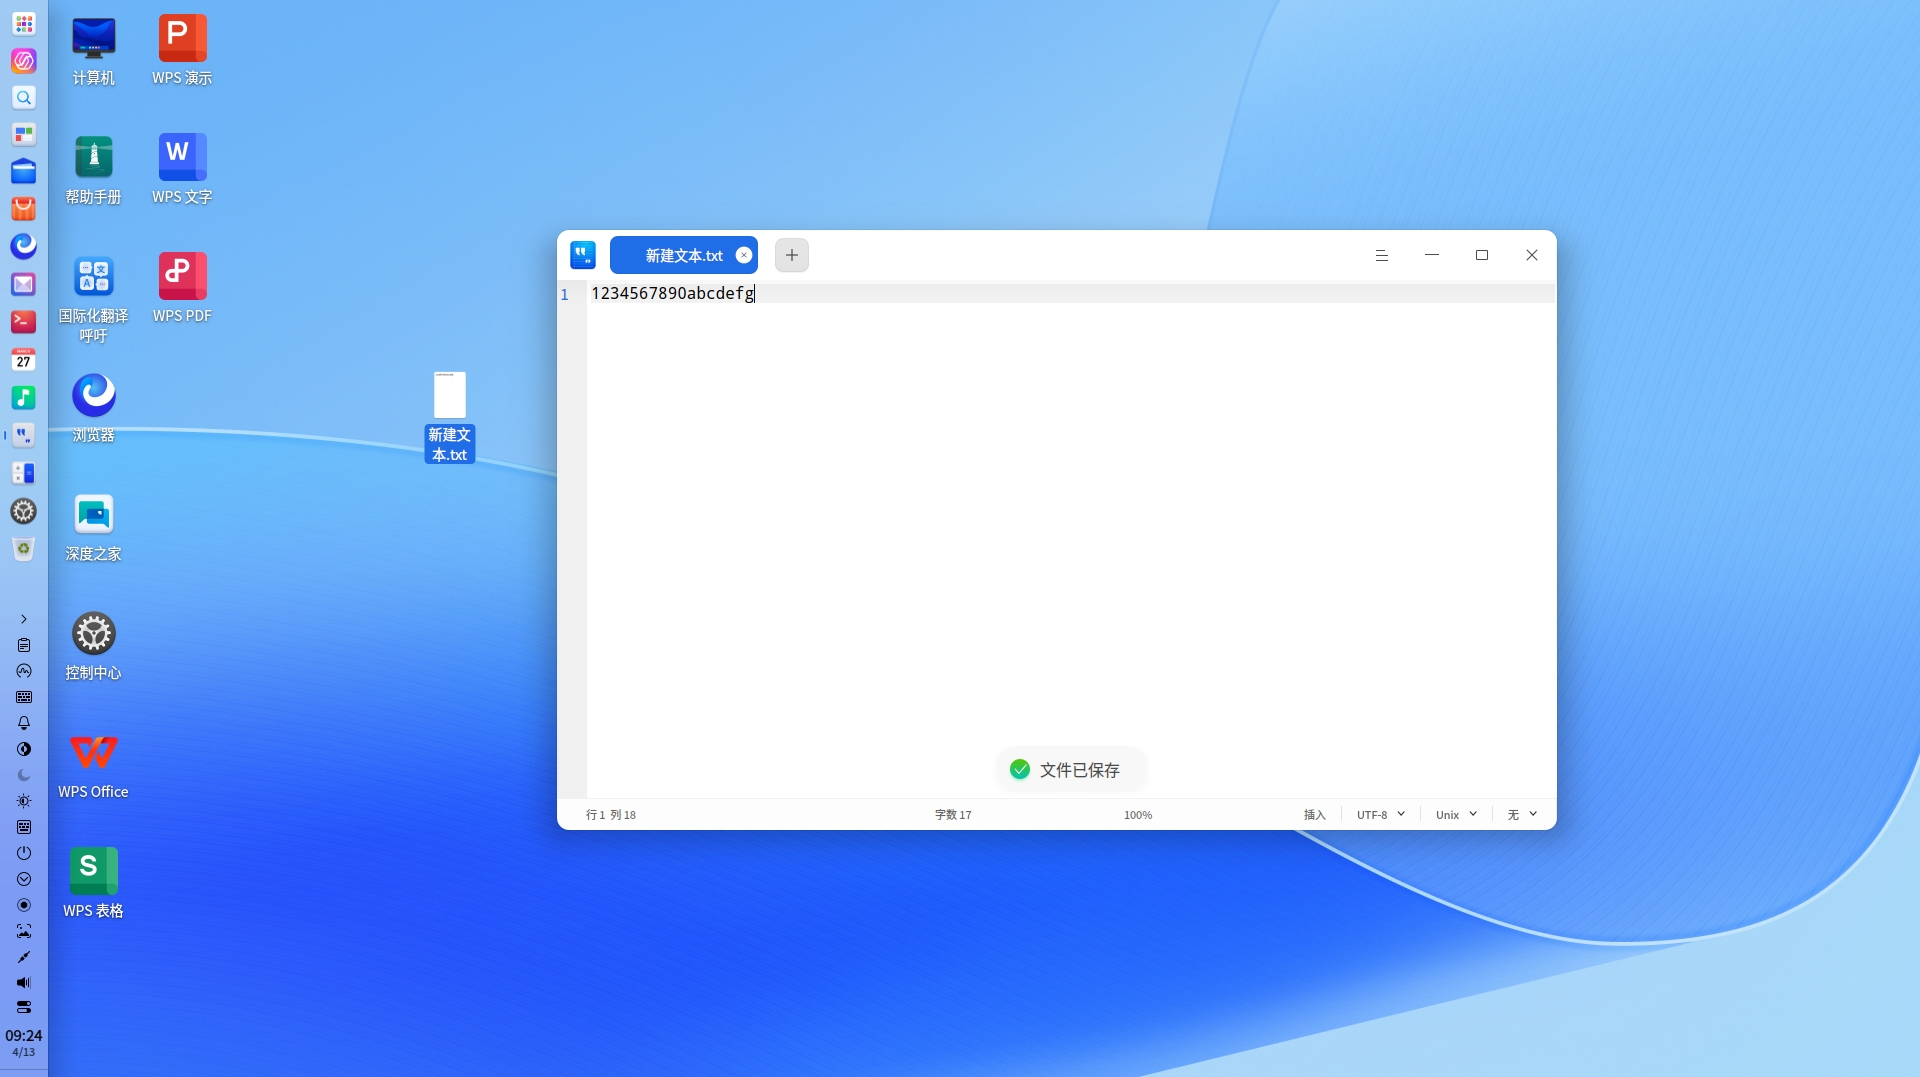This screenshot has height=1077, width=1920.
Task: Click the 字数 17 character count label
Action: [953, 815]
